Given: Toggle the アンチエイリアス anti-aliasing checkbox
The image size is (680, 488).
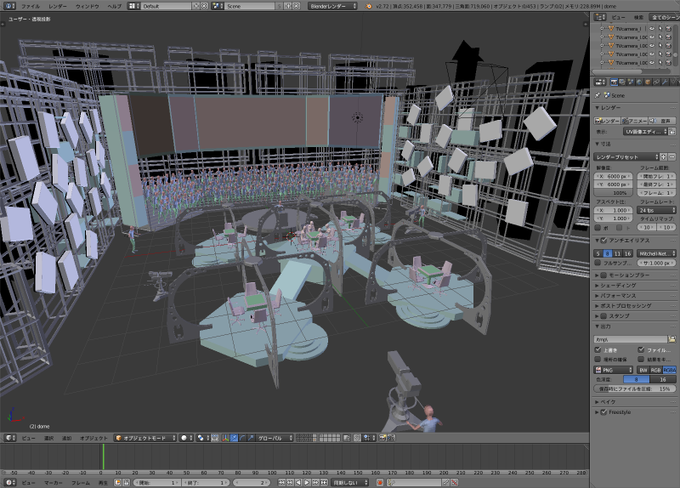Looking at the screenshot, I should pyautogui.click(x=604, y=240).
